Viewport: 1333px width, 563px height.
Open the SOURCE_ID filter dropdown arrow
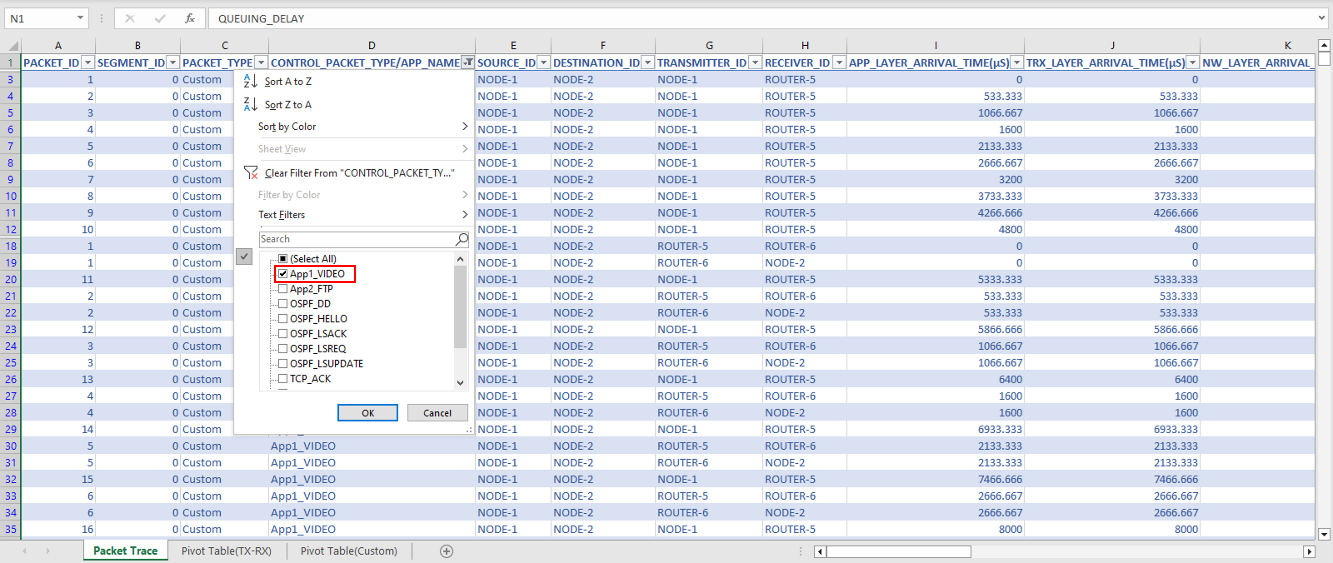(543, 62)
